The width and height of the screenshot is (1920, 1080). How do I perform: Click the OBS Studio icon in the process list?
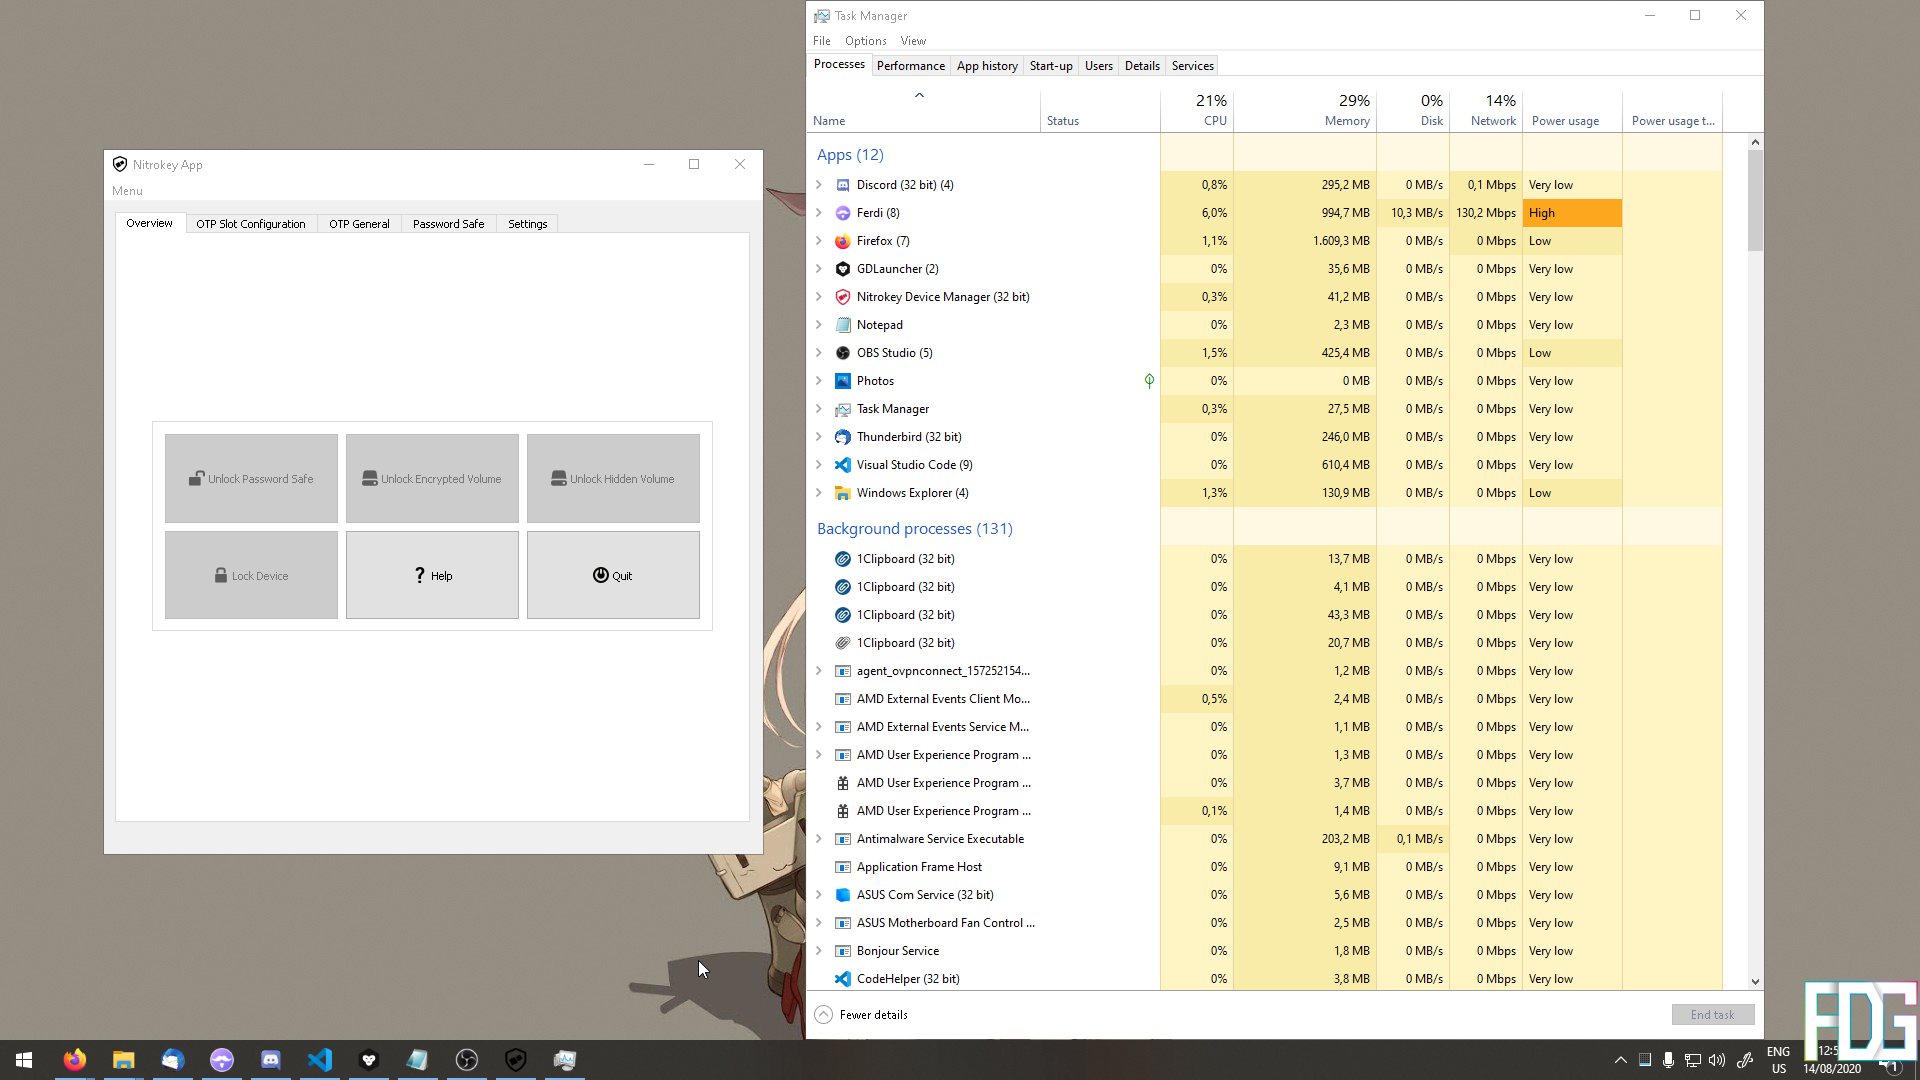coord(842,353)
